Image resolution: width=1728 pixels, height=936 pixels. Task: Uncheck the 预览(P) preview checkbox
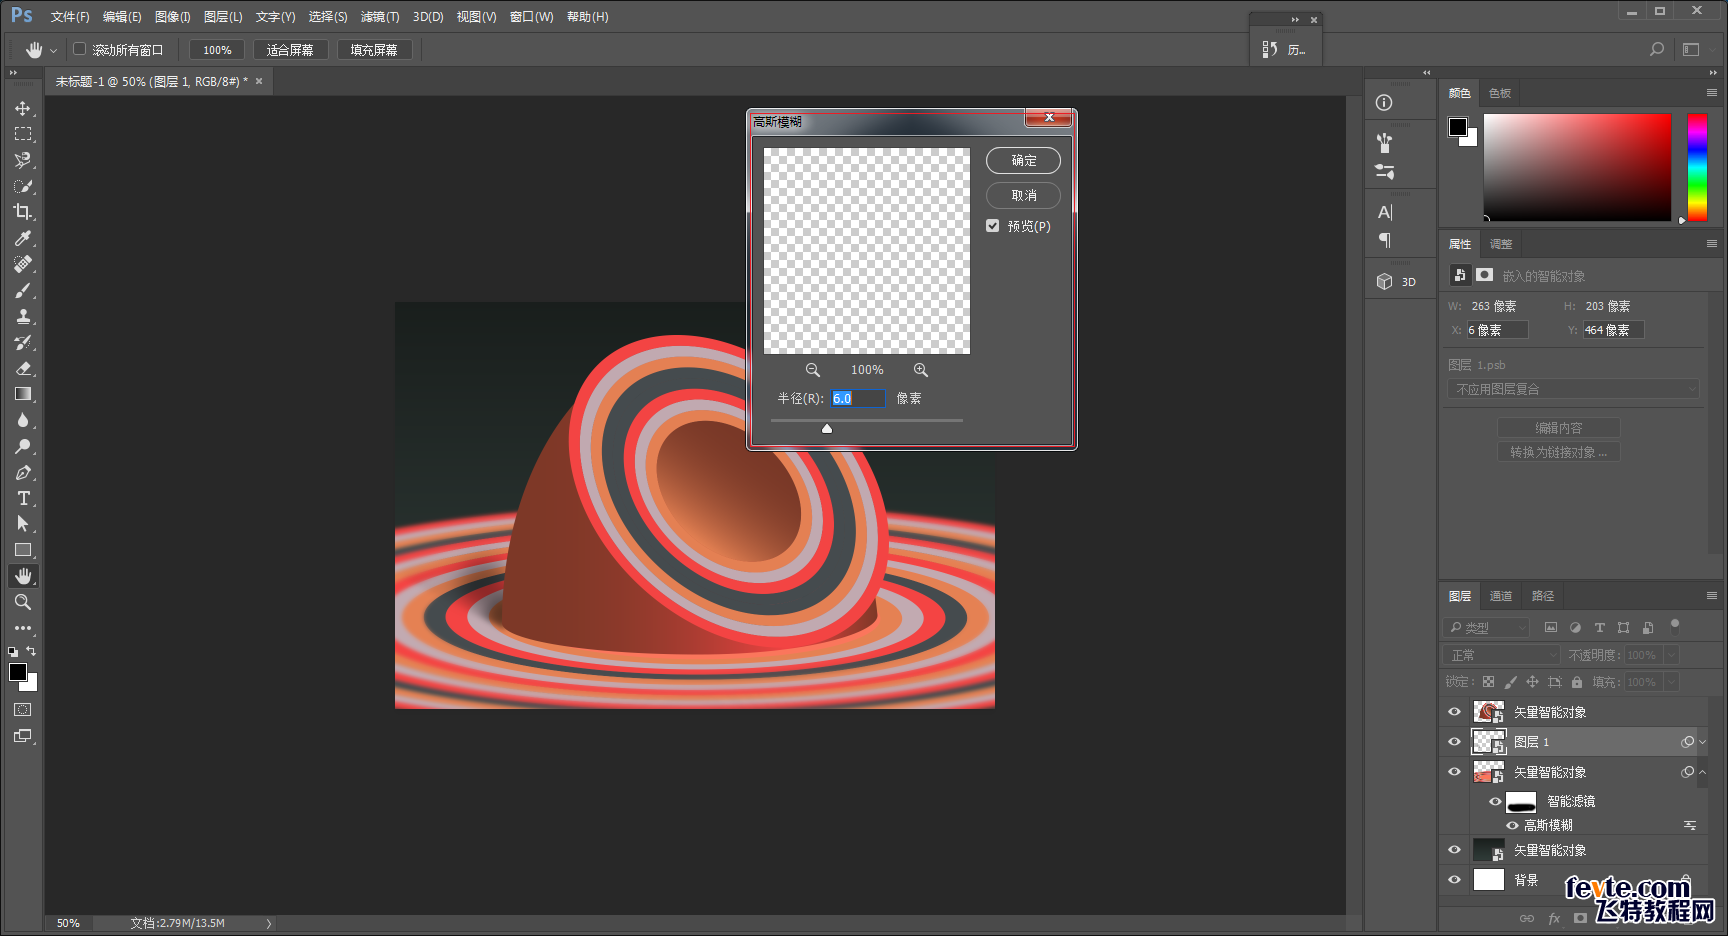coord(993,226)
